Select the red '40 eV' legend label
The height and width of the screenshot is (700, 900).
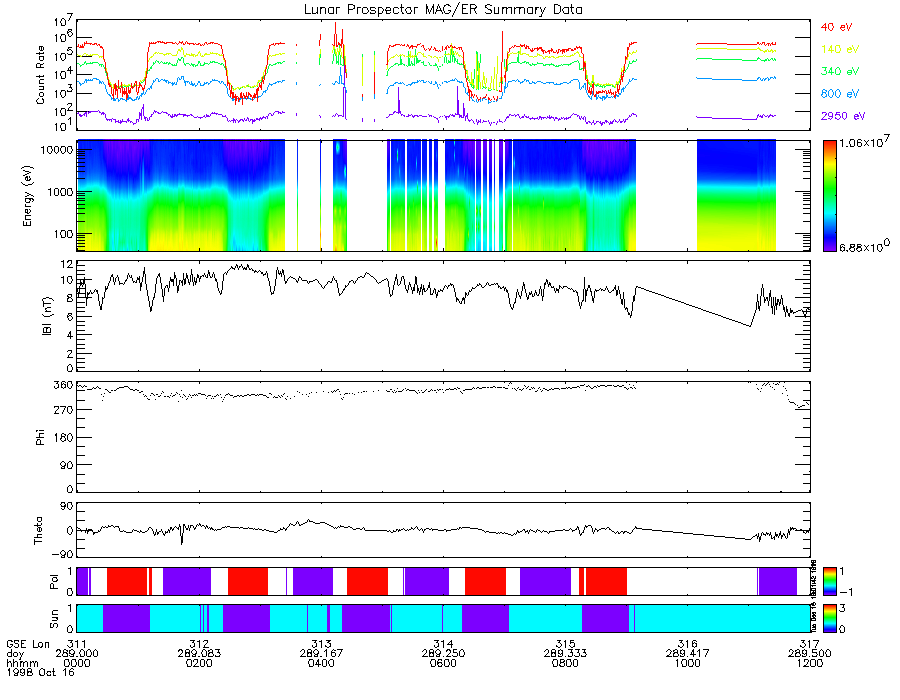[x=836, y=27]
